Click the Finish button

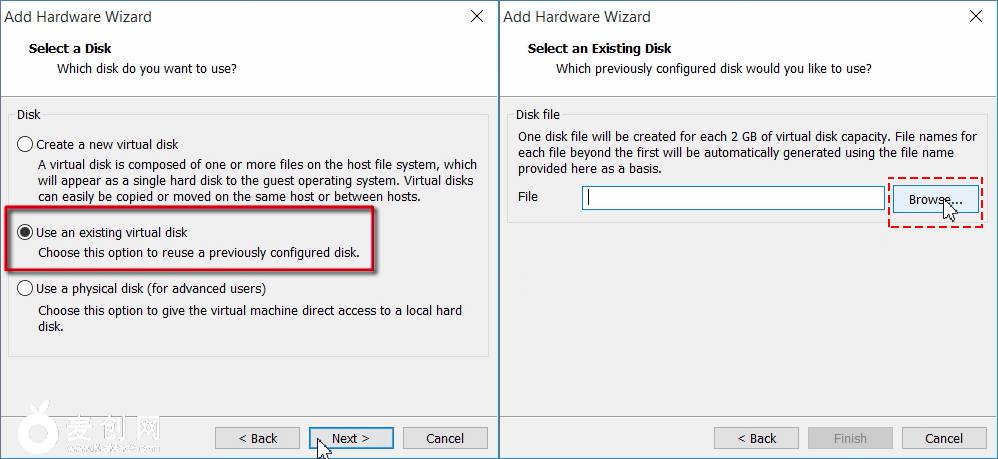pos(850,438)
